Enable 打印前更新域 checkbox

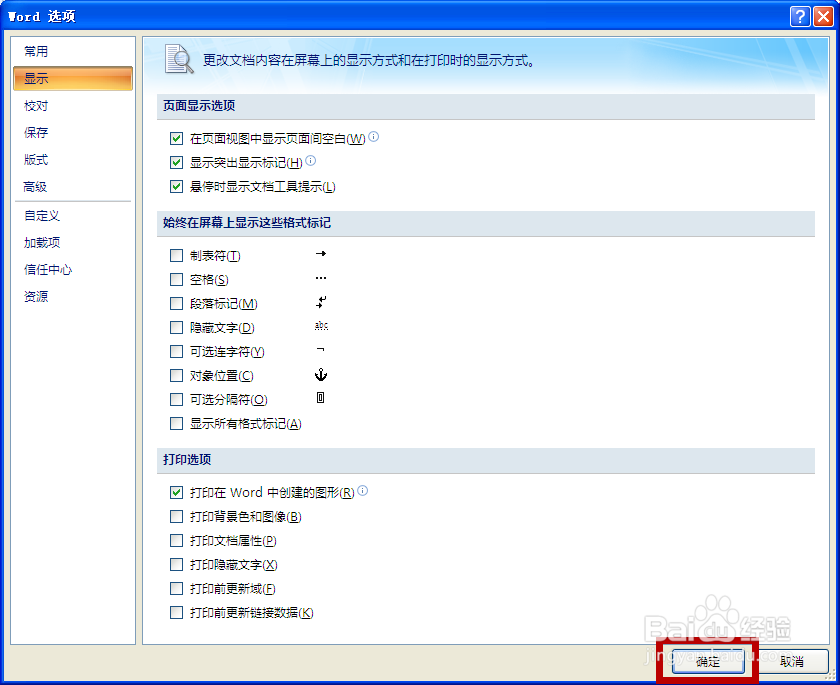click(x=176, y=589)
